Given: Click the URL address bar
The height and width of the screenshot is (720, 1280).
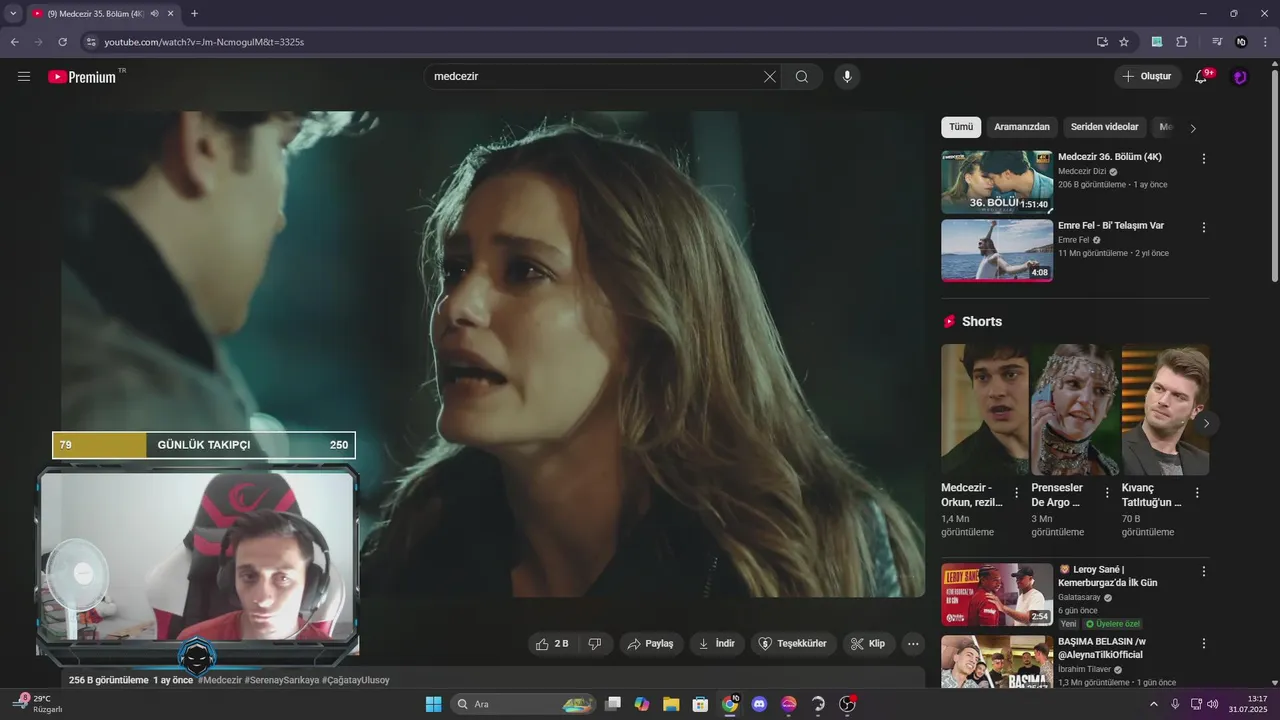Looking at the screenshot, I should [x=590, y=42].
